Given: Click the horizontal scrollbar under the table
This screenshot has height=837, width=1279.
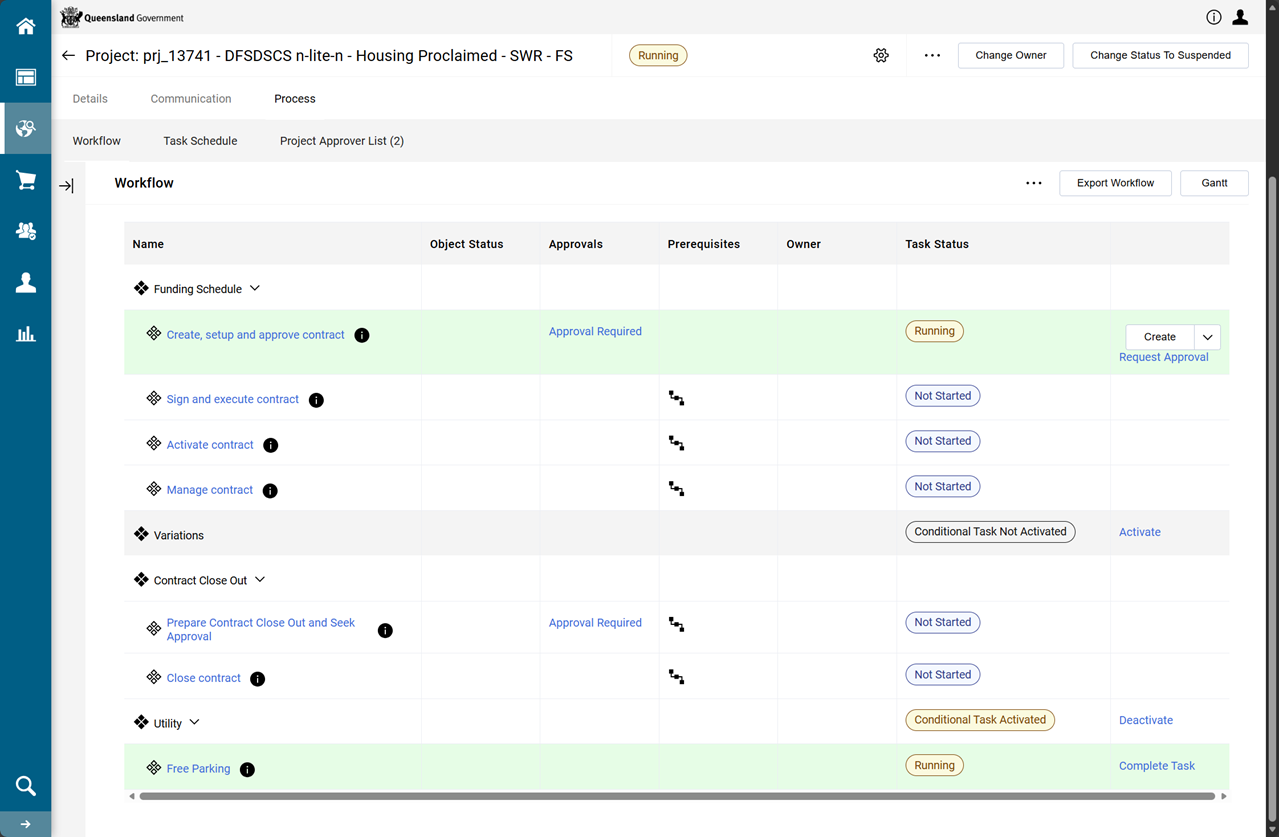Looking at the screenshot, I should 676,797.
